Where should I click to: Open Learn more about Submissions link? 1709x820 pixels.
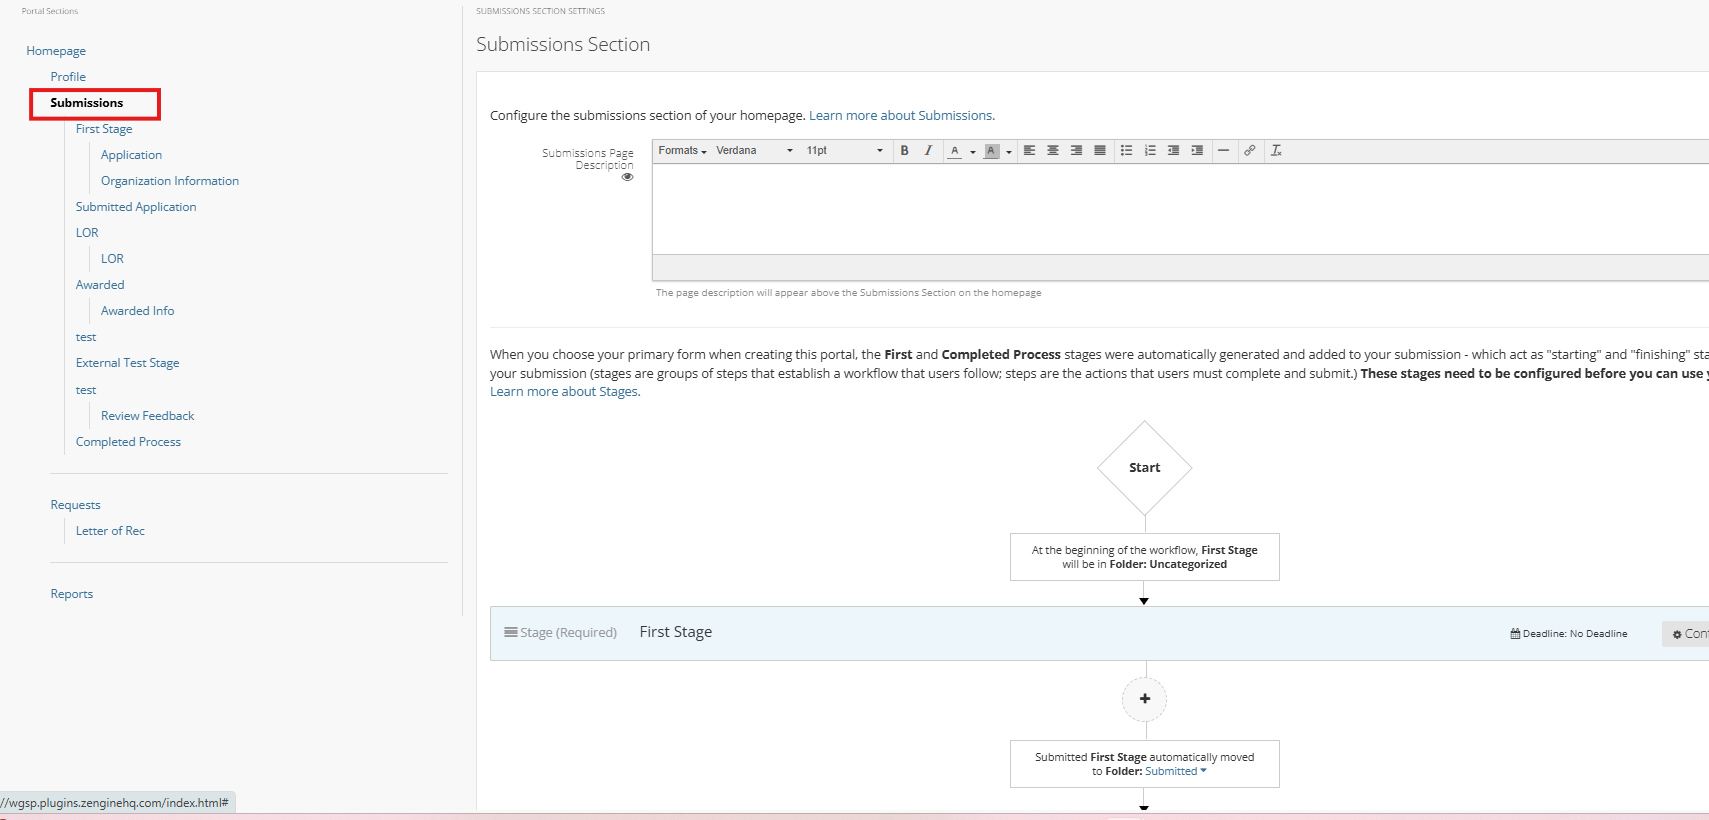coord(902,116)
